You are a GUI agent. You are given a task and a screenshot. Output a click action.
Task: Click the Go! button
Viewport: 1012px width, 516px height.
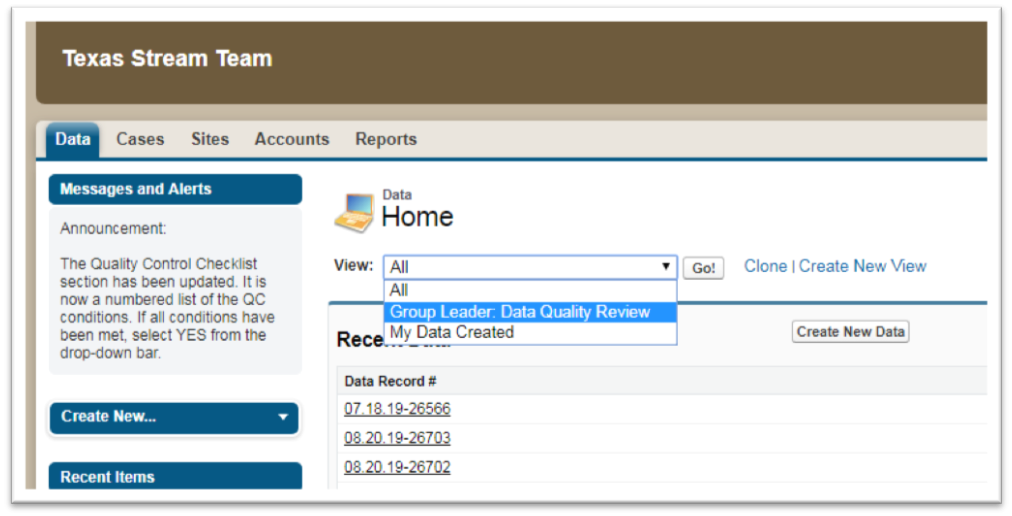(x=703, y=268)
